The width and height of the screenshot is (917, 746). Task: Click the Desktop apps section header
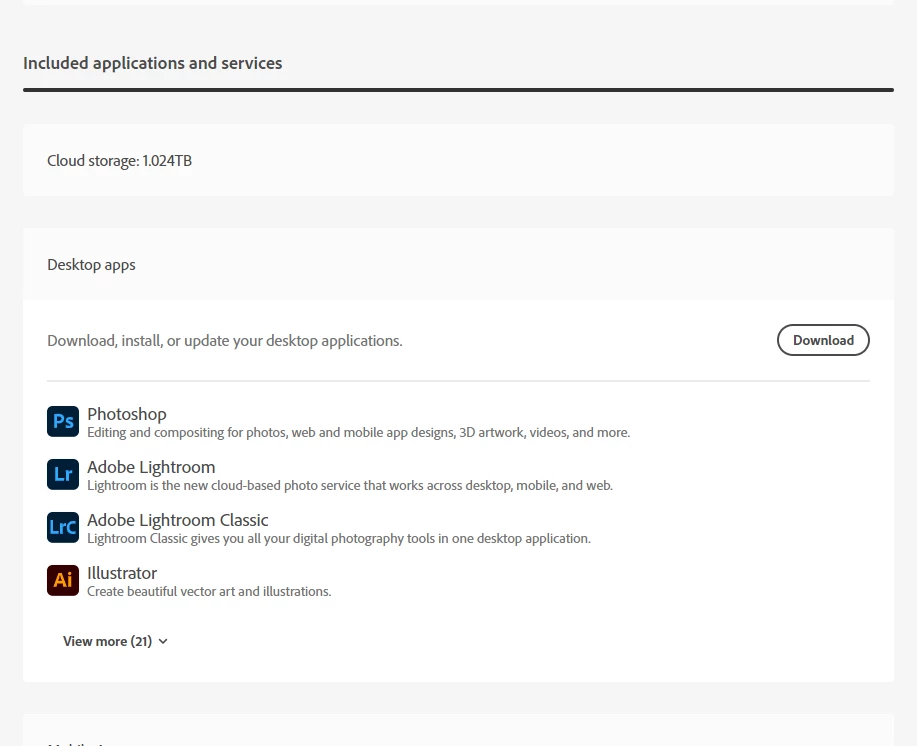91,265
